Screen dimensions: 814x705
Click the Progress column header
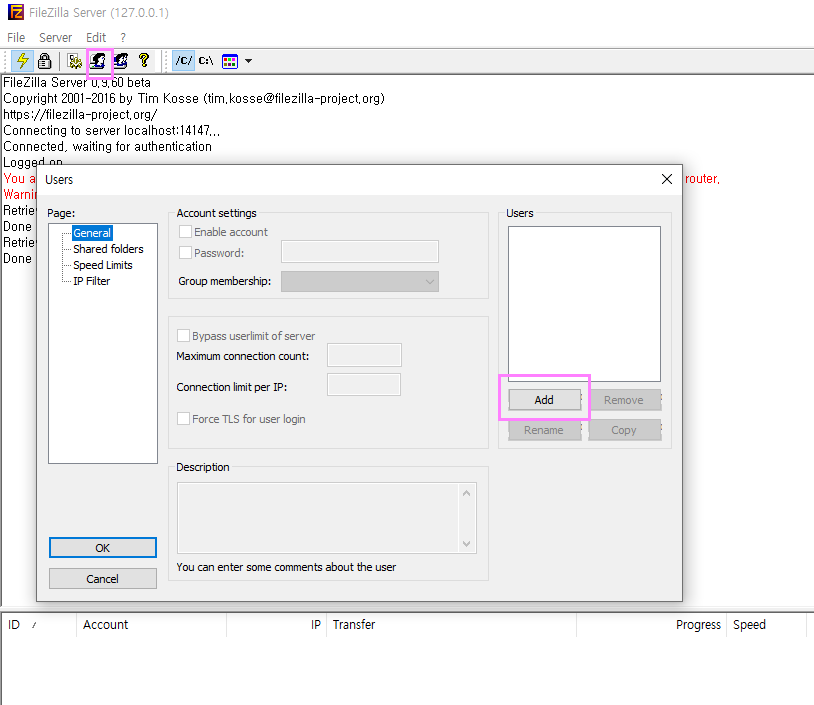[x=652, y=625]
